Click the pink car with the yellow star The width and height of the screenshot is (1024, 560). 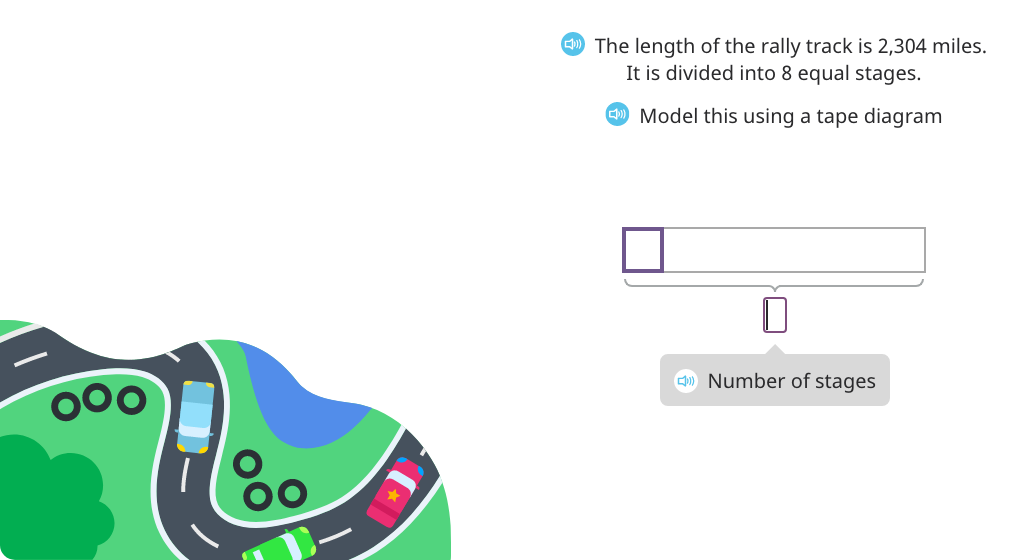(396, 491)
